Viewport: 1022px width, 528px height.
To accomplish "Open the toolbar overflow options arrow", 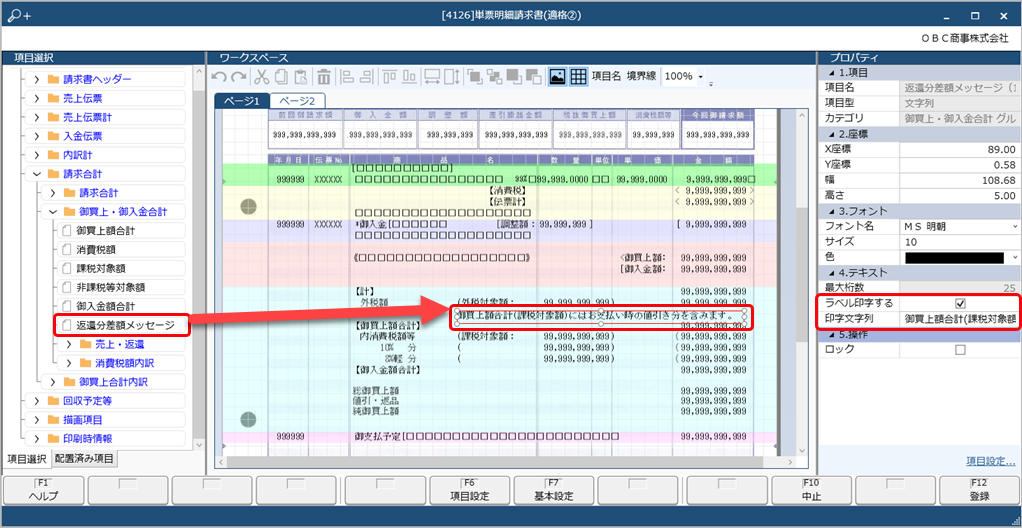I will click(x=711, y=83).
